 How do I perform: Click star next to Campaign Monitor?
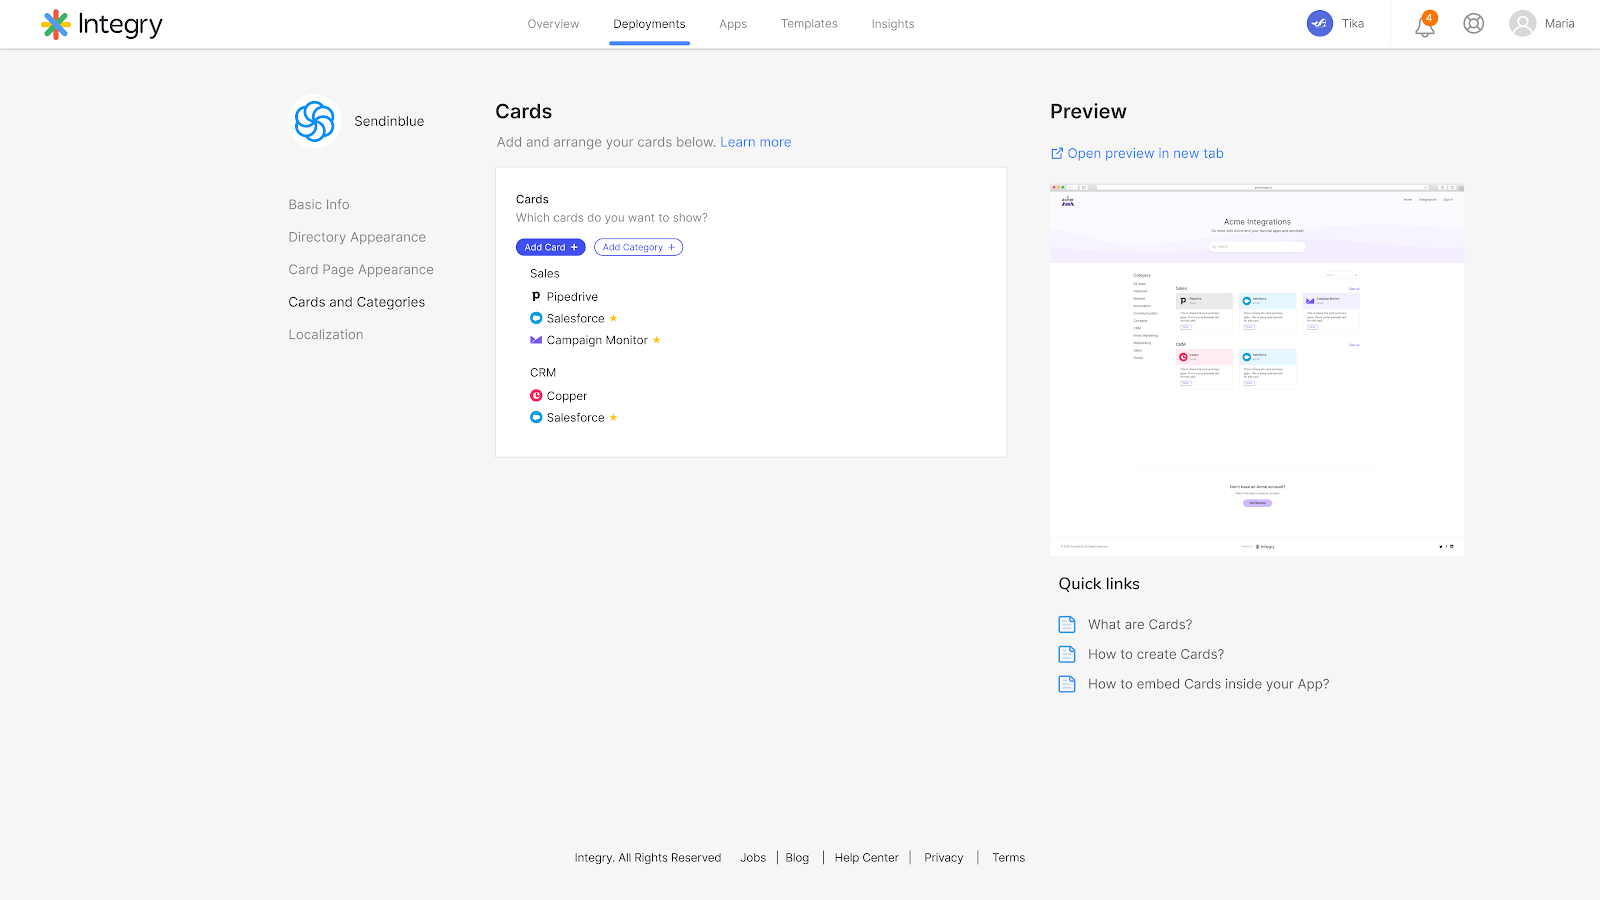coord(656,340)
